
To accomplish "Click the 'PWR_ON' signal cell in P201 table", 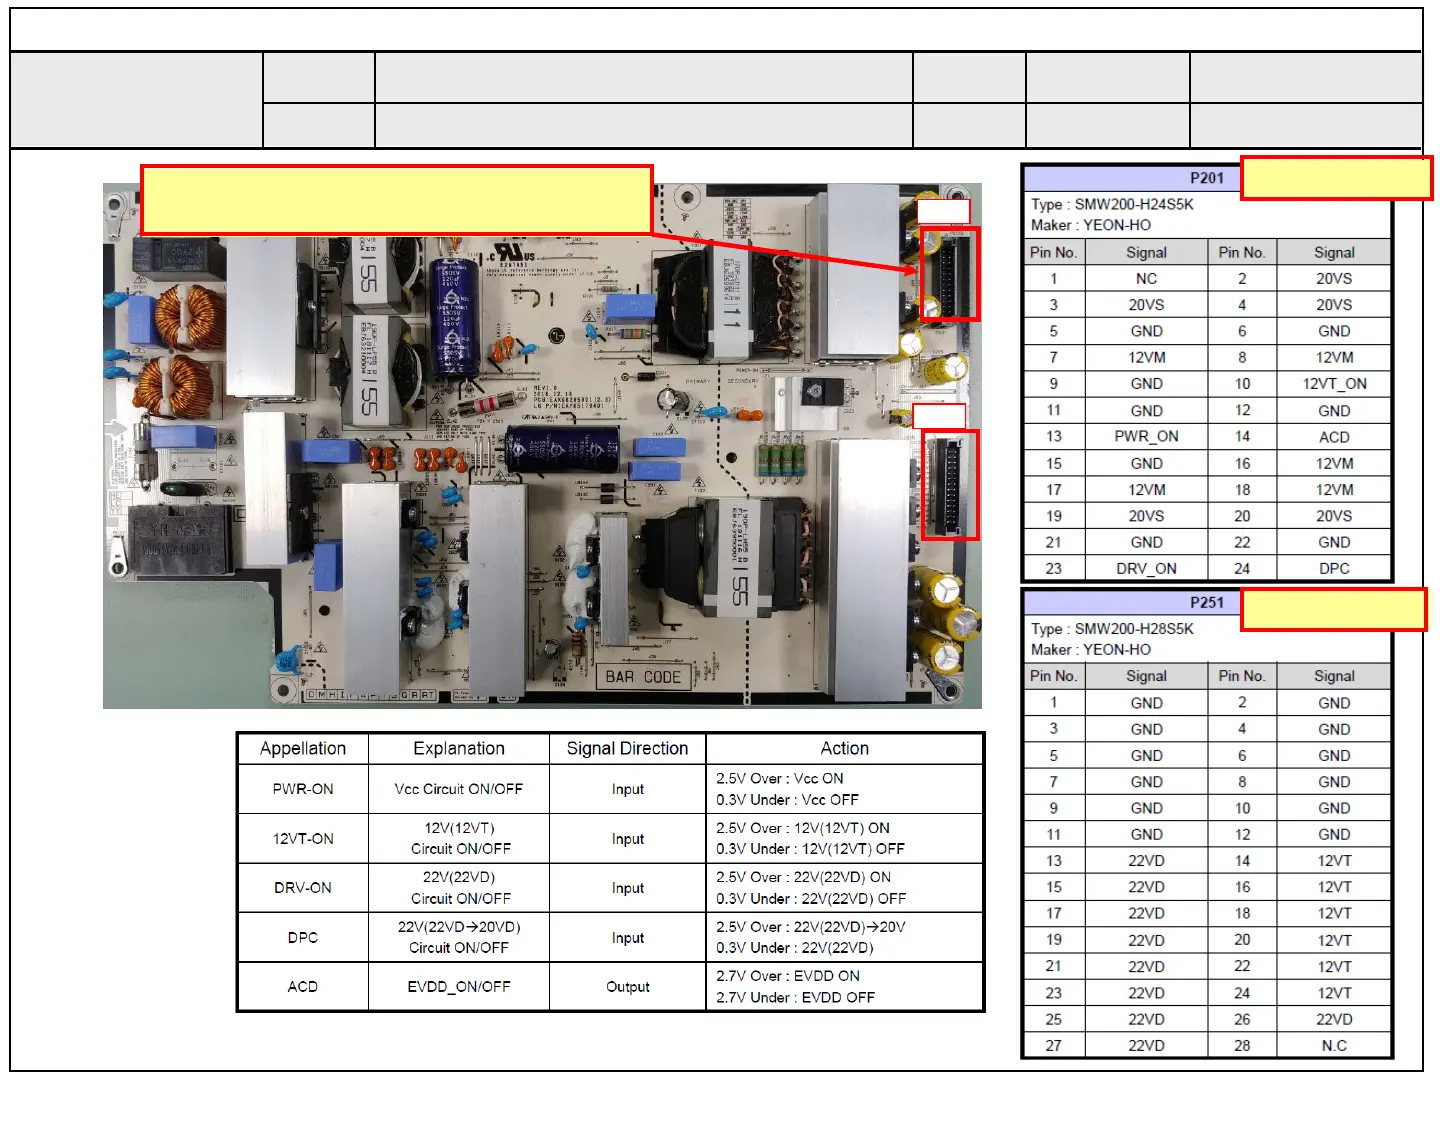I will [1146, 437].
